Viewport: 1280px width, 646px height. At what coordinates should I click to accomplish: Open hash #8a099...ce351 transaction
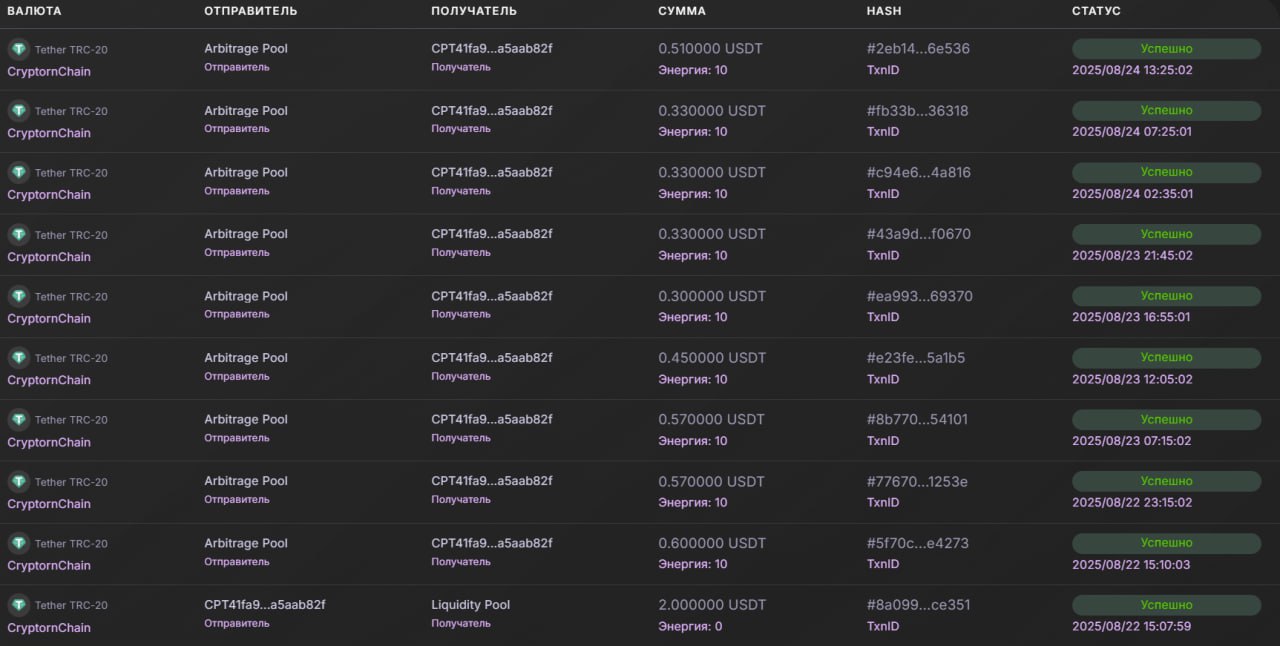tap(918, 605)
